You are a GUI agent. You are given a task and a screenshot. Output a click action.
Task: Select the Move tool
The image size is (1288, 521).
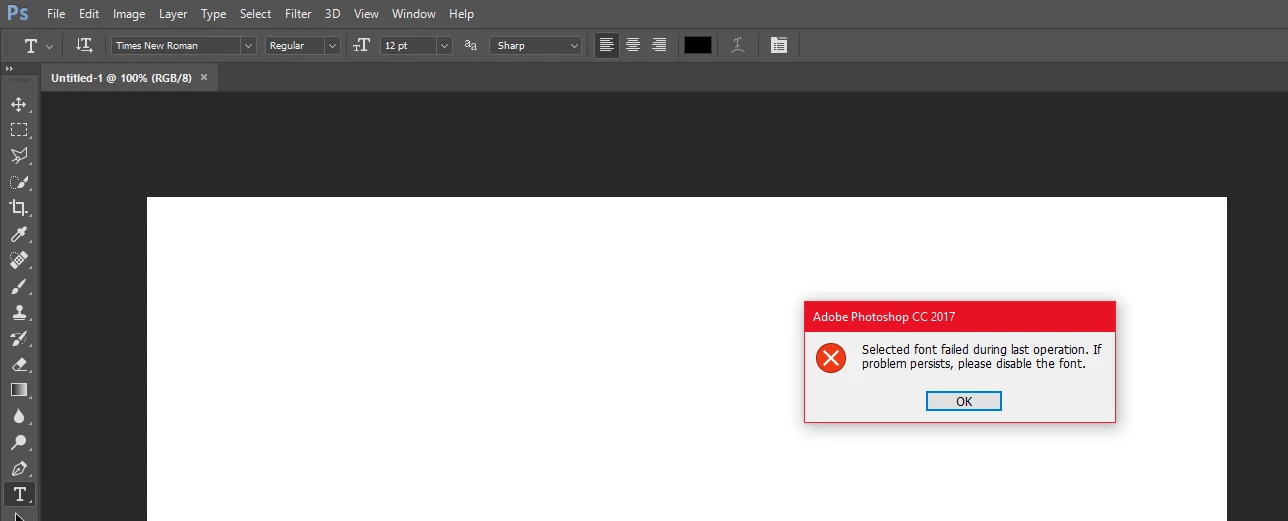[18, 104]
